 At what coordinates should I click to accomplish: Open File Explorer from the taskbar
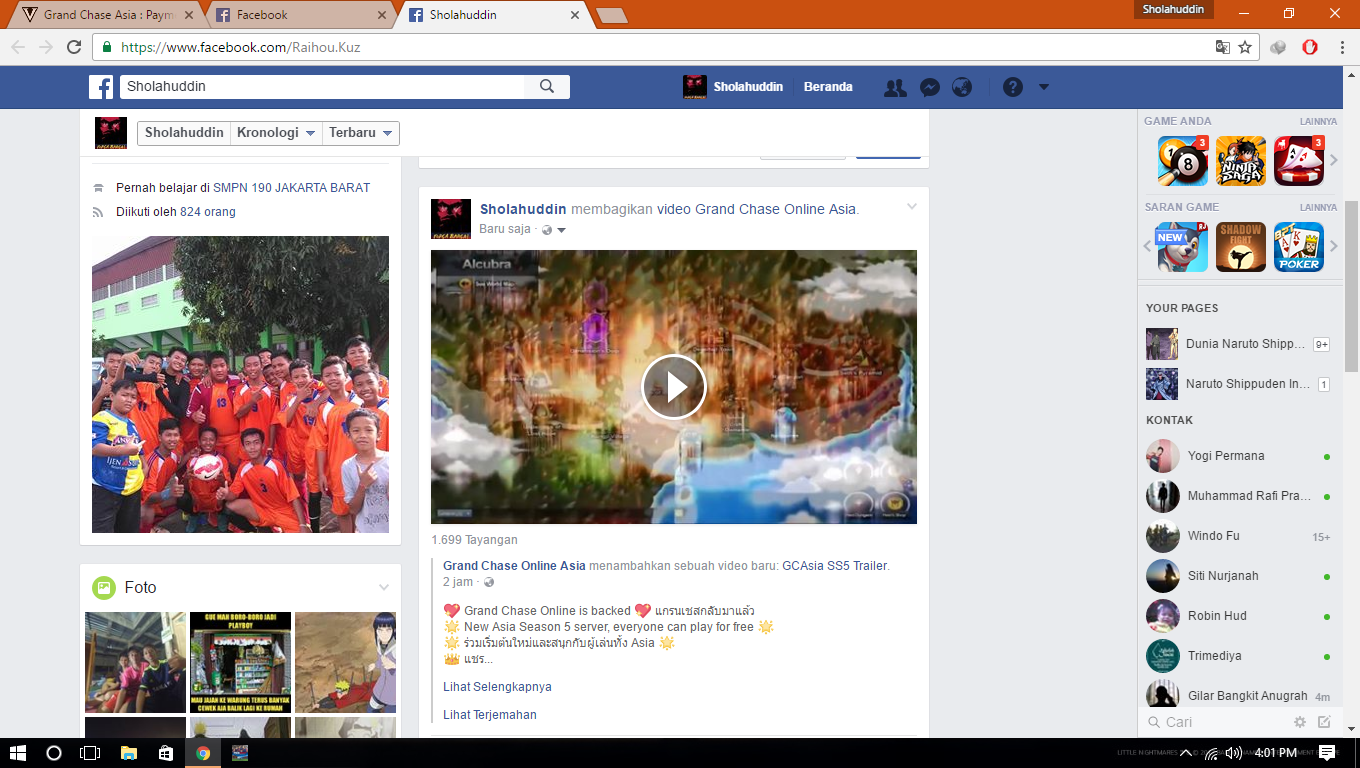coord(128,753)
